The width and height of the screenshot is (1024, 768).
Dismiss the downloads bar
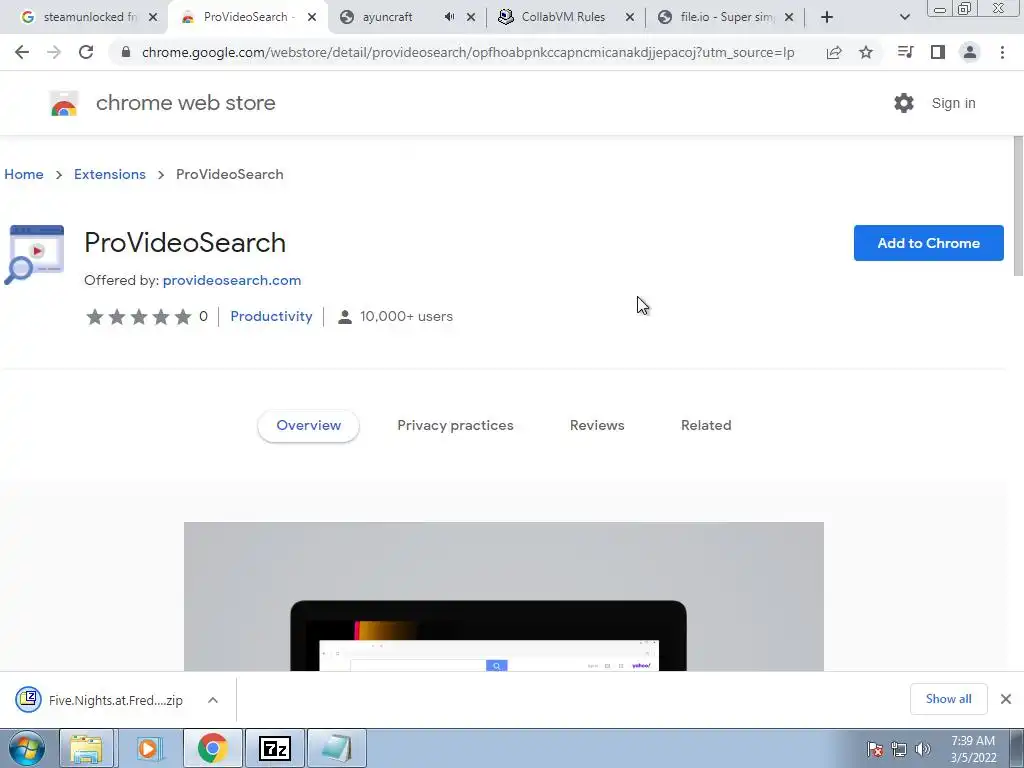1006,699
